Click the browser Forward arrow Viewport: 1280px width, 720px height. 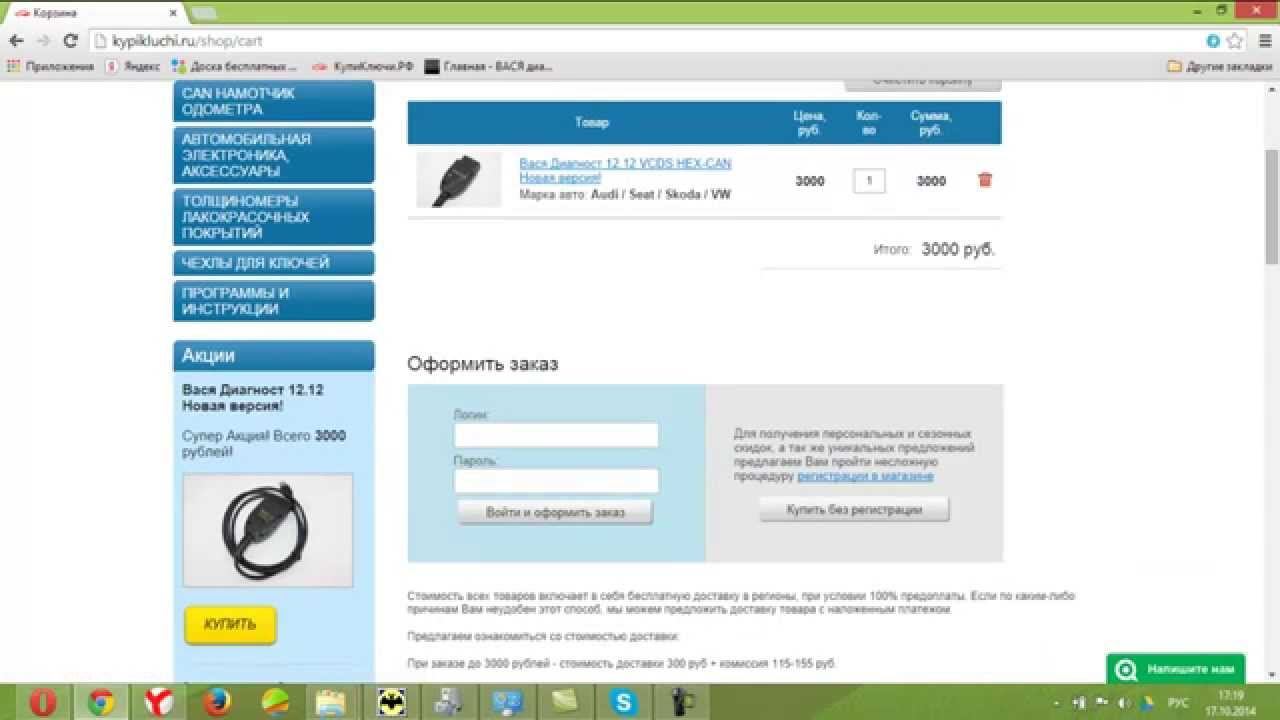click(x=43, y=41)
